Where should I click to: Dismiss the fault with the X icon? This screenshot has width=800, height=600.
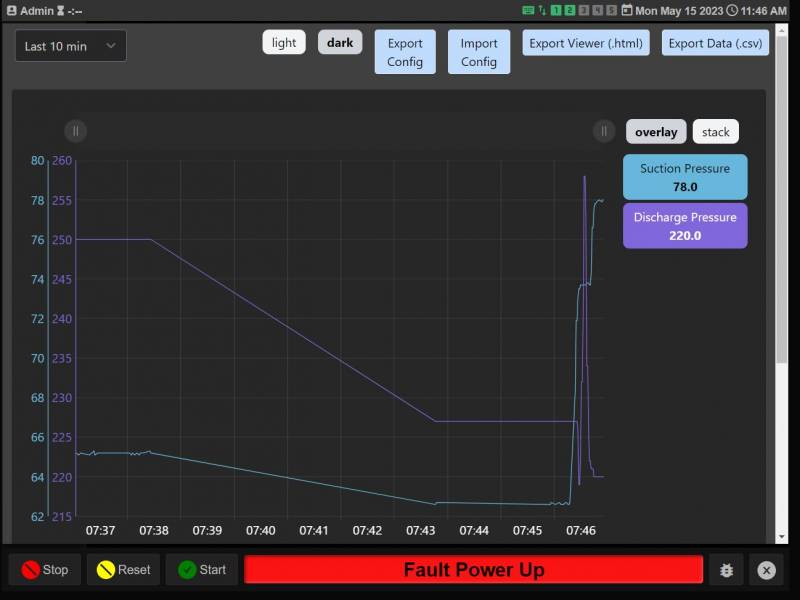pyautogui.click(x=766, y=570)
